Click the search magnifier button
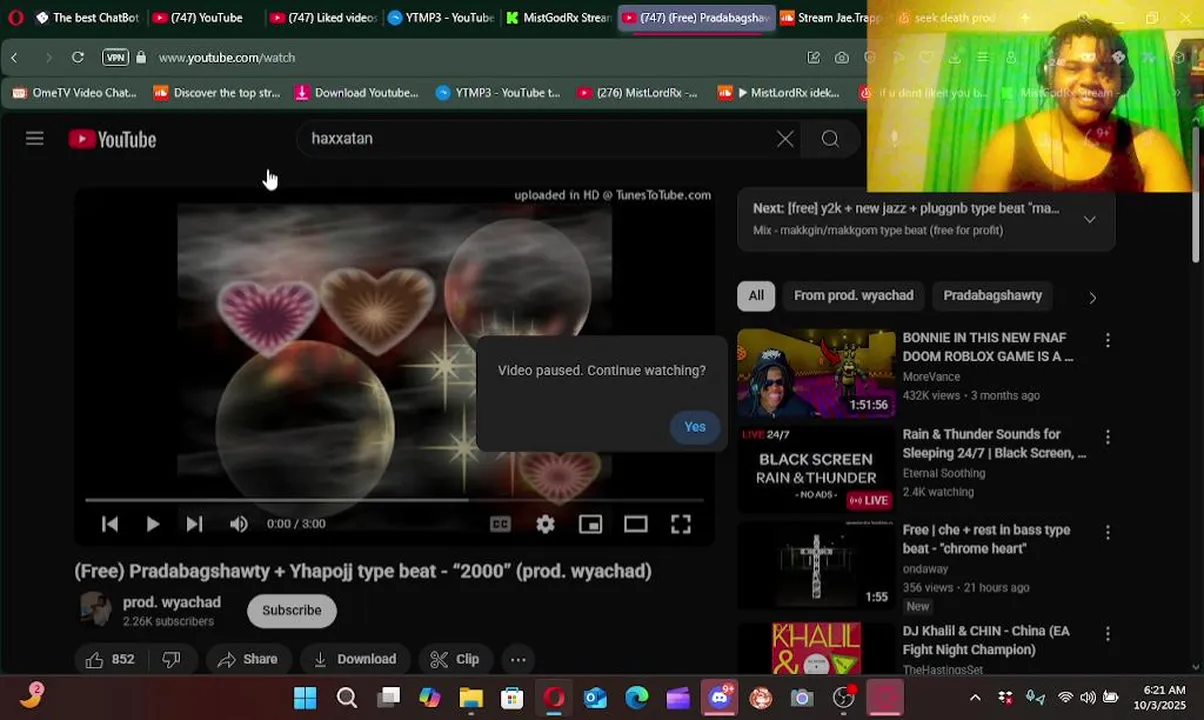Viewport: 1204px width, 720px height. [830, 139]
